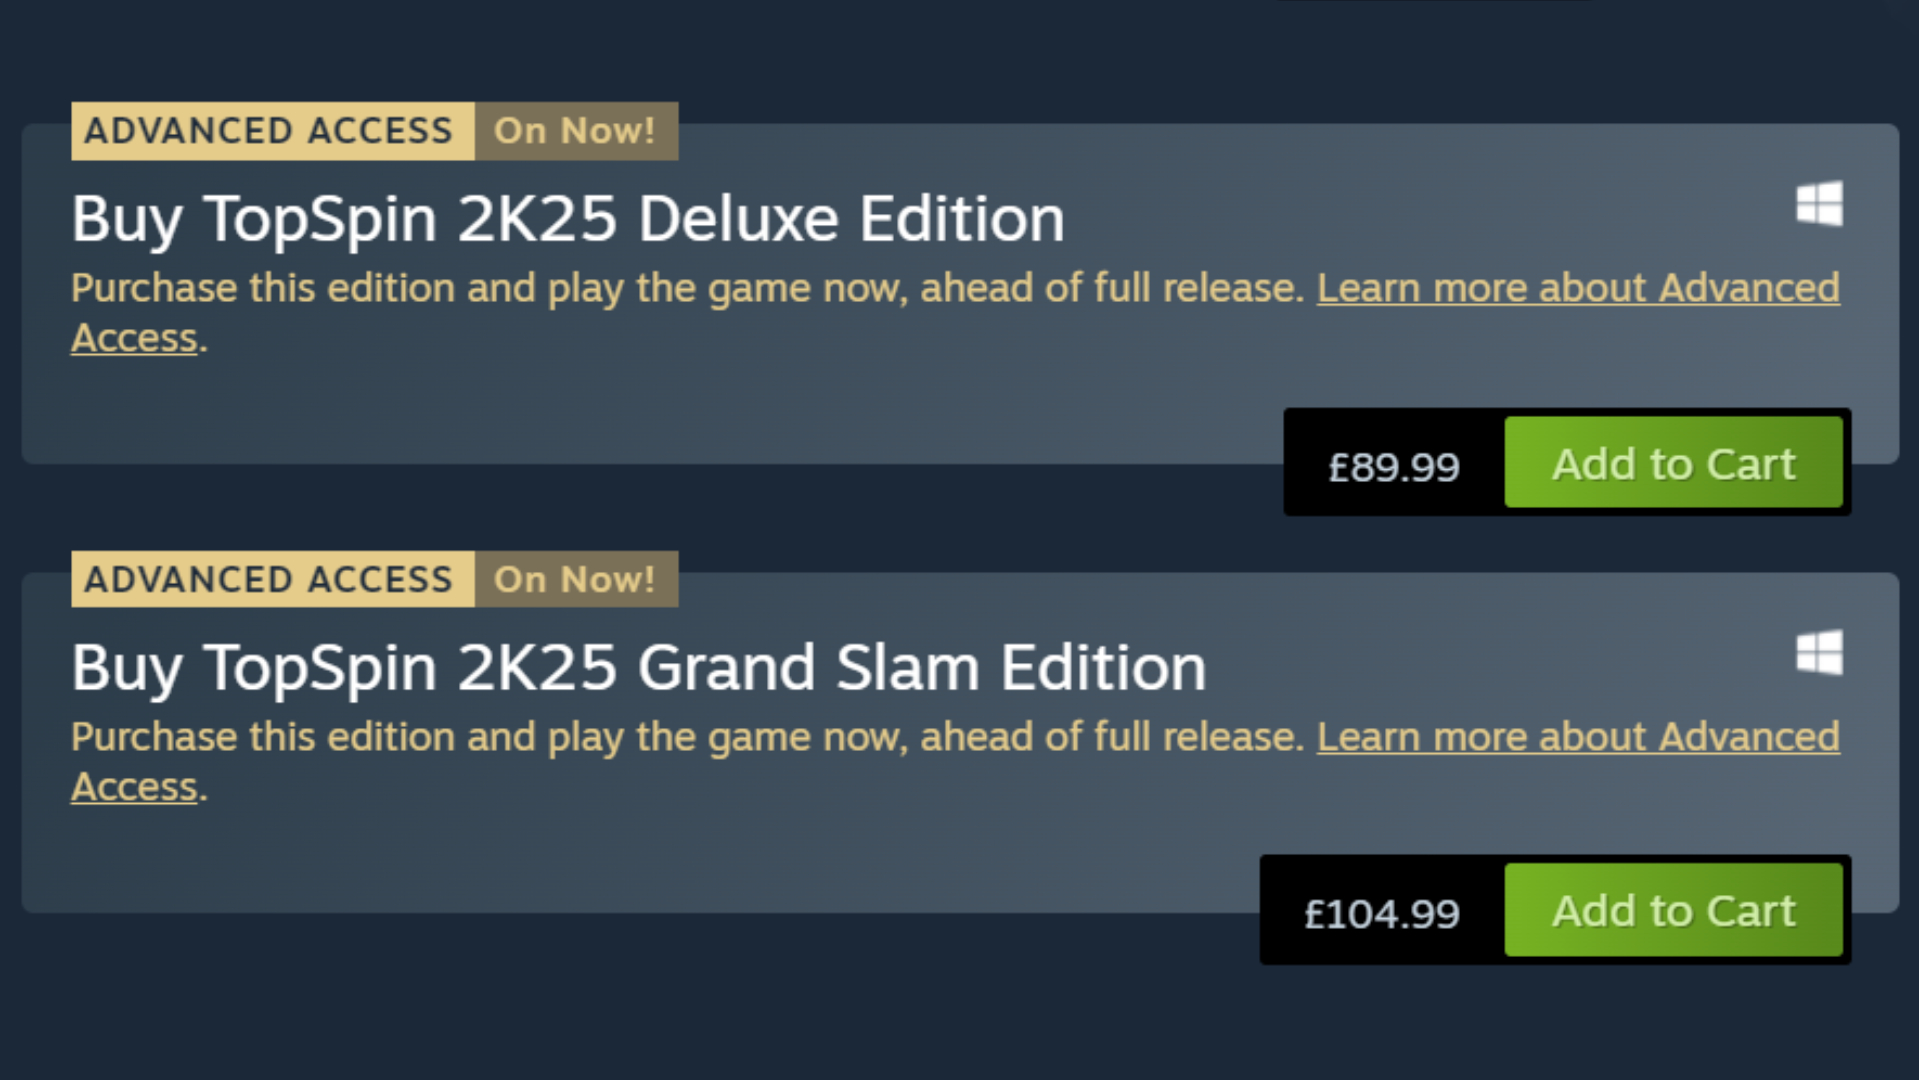Click the underlined word Access under Grand Slam Edition

[x=134, y=787]
